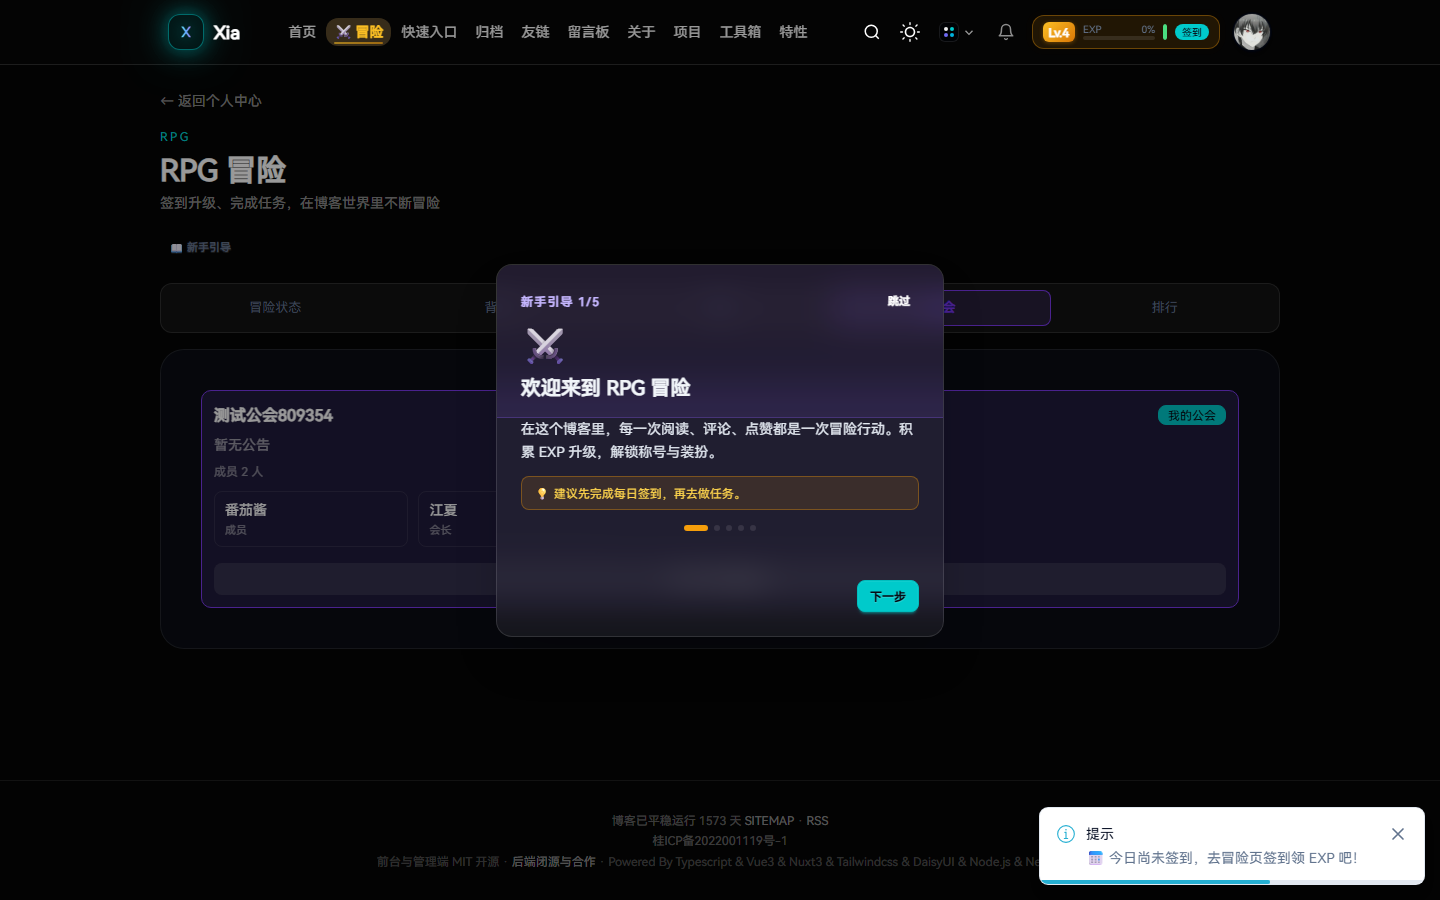Go to 首页 in the navigation
1440x900 pixels.
tap(302, 32)
